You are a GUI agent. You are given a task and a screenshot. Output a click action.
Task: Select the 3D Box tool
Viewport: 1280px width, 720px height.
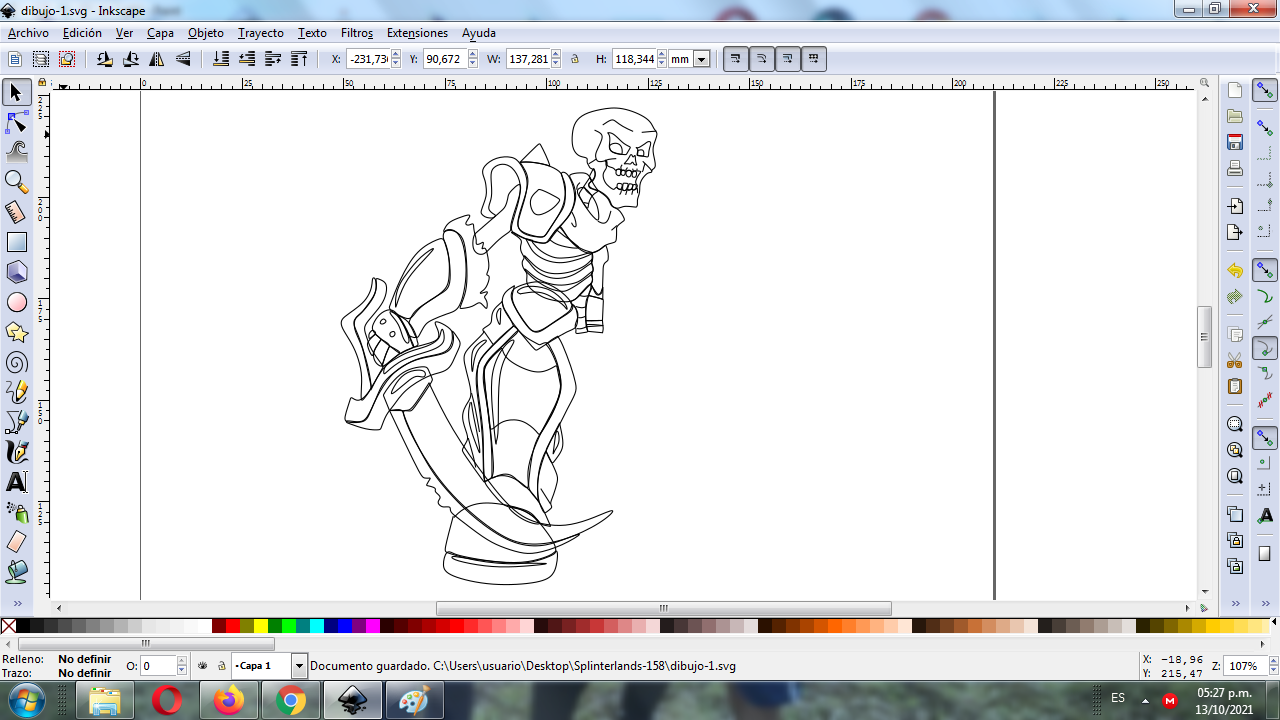16,272
